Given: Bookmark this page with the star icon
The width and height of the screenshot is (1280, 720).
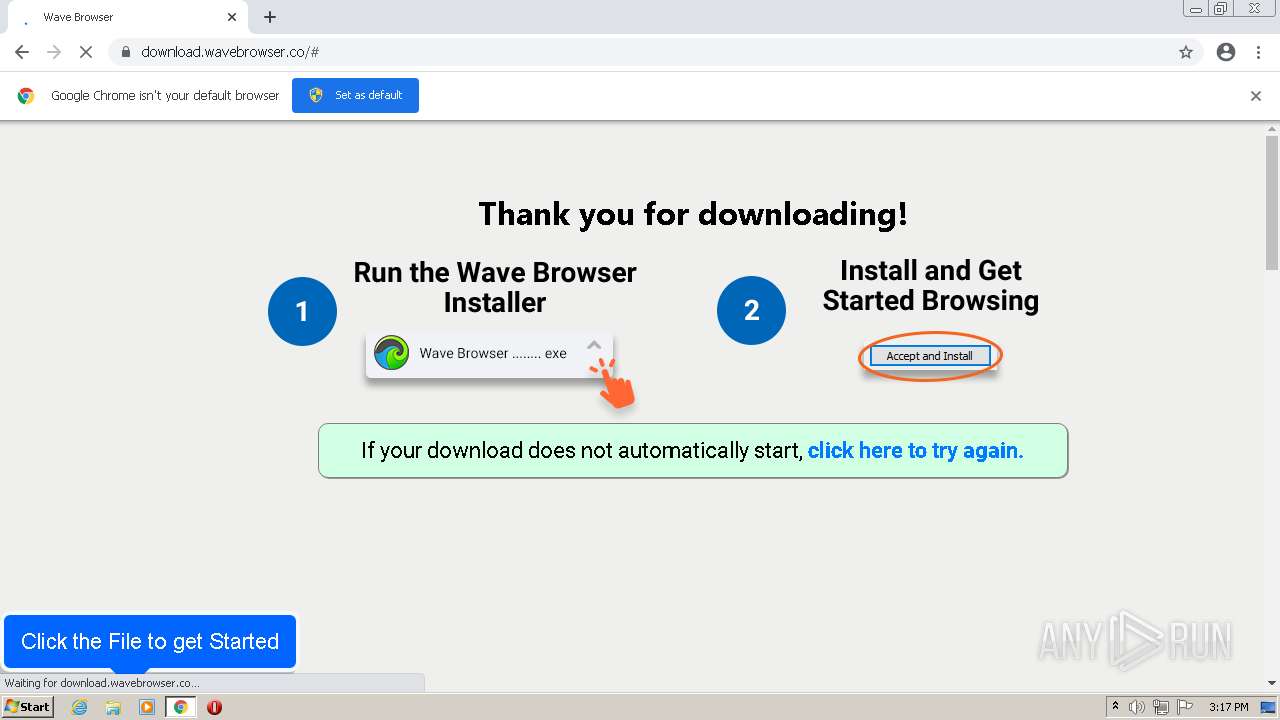Looking at the screenshot, I should click(x=1186, y=52).
